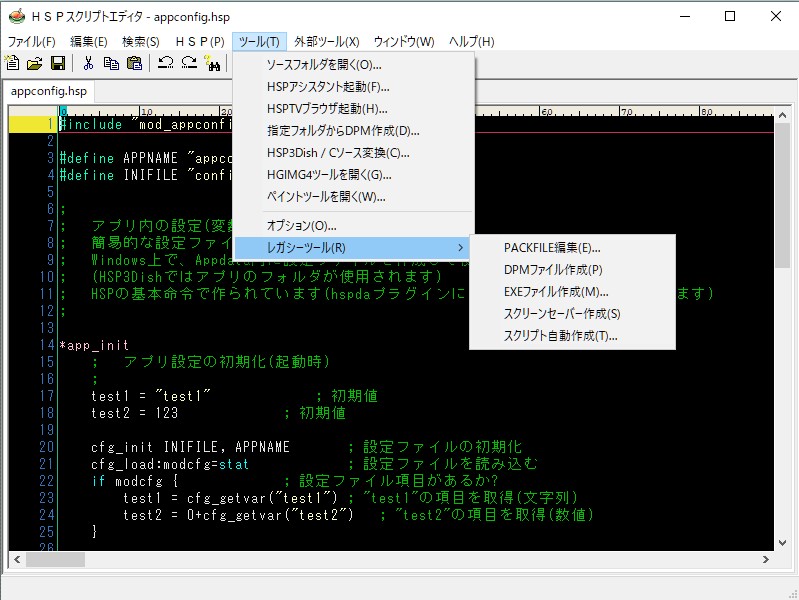
Task: Select スクリプト自動作成(T)... in the submenu
Action: click(x=572, y=335)
